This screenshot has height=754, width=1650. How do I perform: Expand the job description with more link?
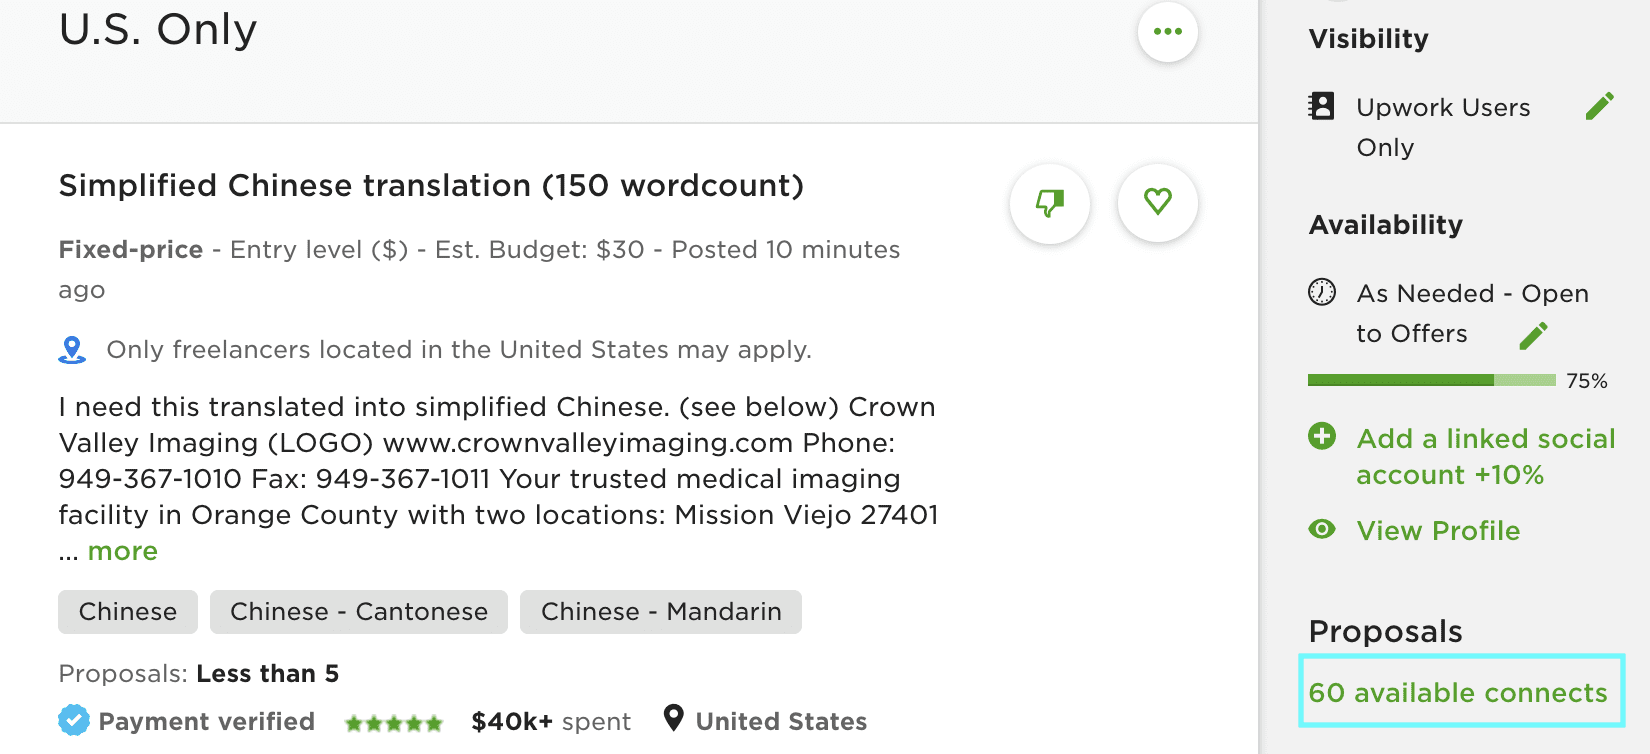(x=122, y=550)
